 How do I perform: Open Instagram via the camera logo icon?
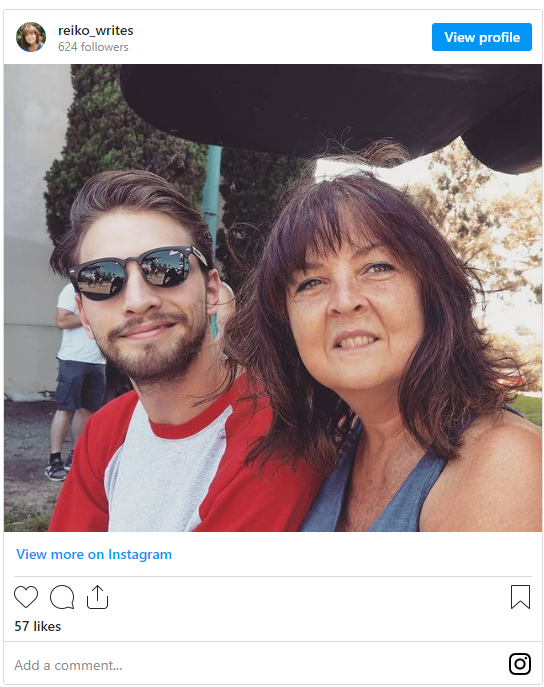tap(520, 664)
